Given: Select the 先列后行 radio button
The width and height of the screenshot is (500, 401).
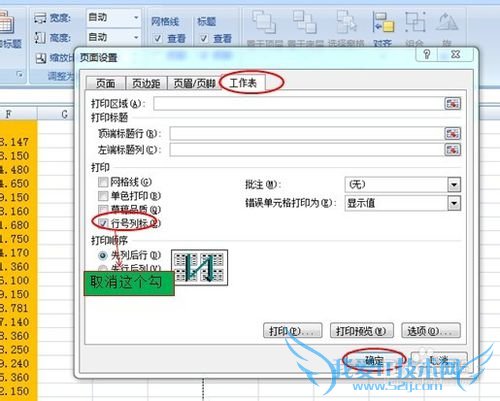Looking at the screenshot, I should 103,255.
